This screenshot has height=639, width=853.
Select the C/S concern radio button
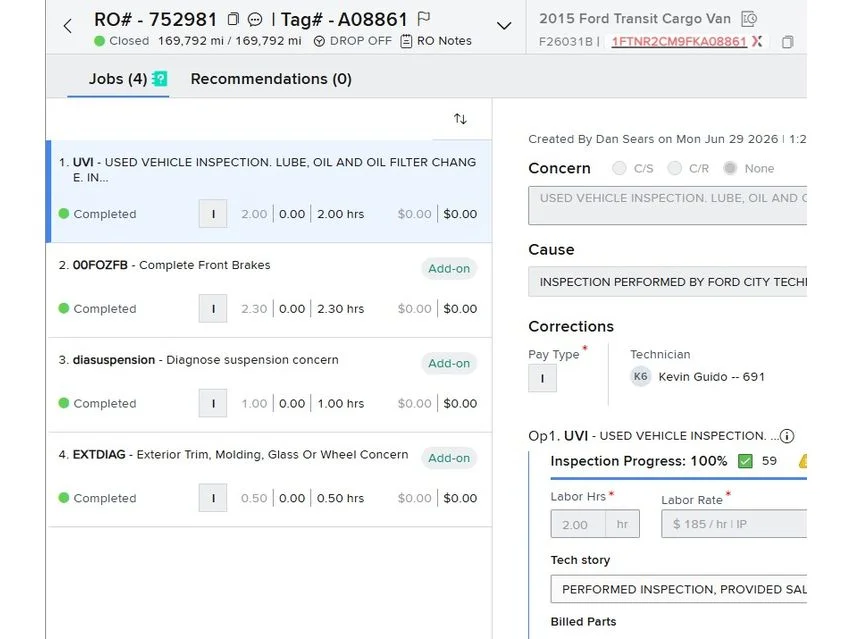tap(619, 168)
